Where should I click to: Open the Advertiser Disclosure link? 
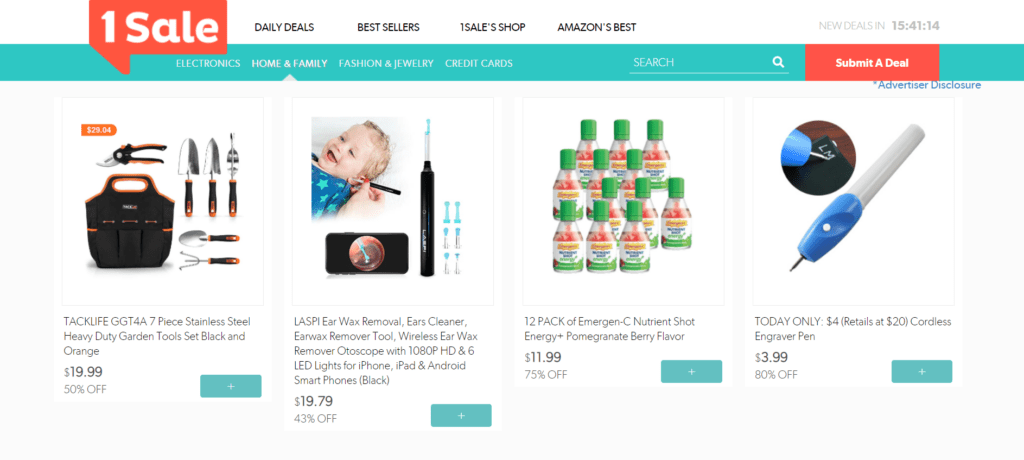pyautogui.click(x=927, y=85)
